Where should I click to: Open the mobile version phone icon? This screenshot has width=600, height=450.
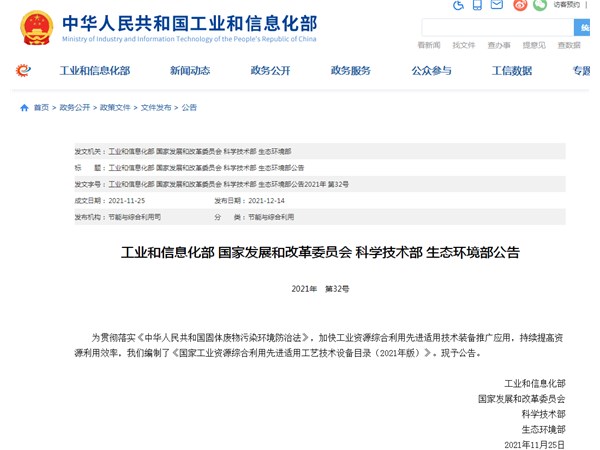[478, 6]
